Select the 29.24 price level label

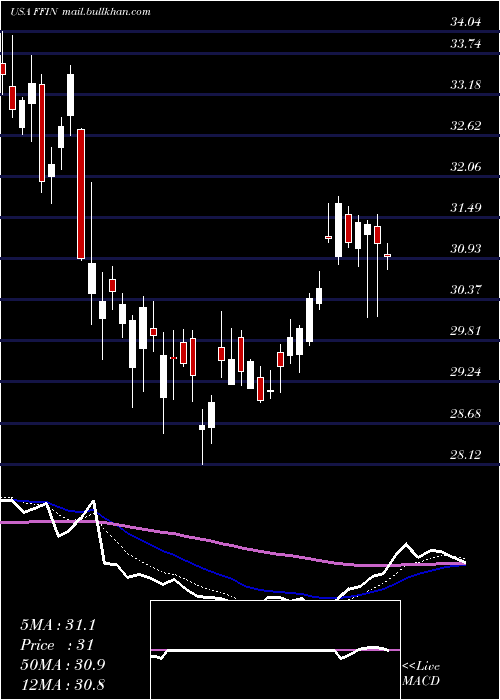click(x=466, y=372)
